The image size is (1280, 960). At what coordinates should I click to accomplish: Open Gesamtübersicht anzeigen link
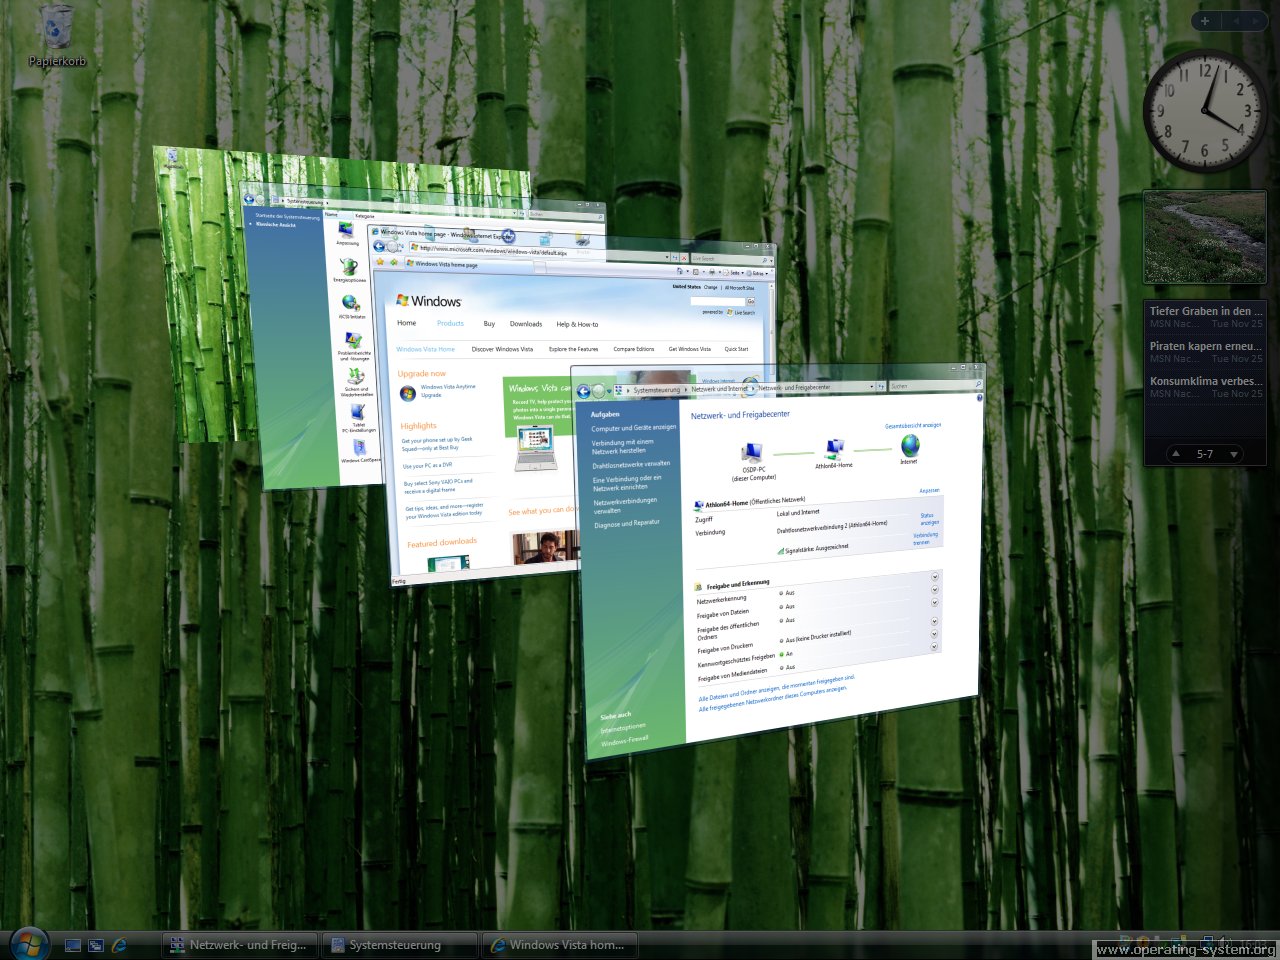tap(912, 425)
